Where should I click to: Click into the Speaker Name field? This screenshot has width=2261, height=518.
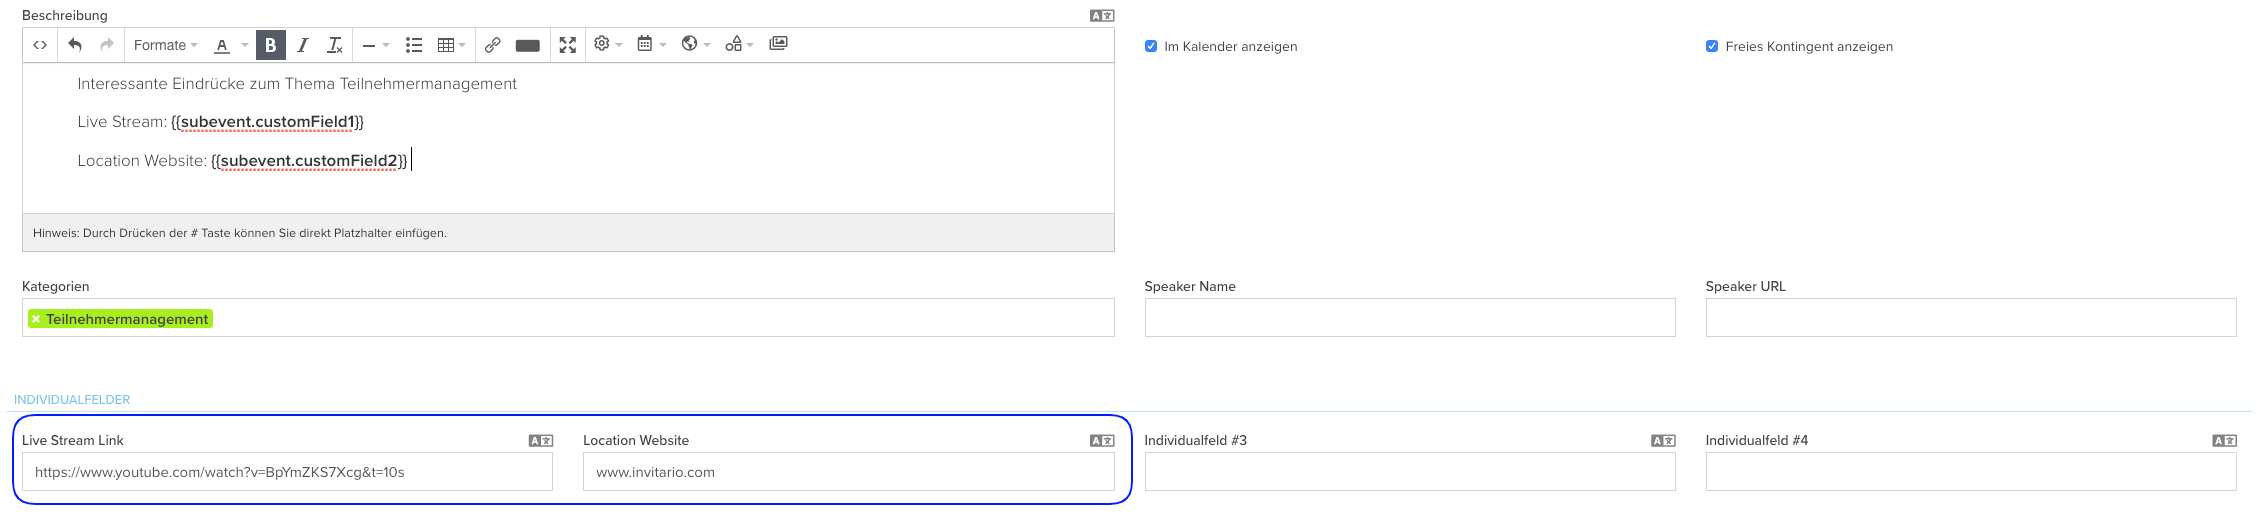pos(1409,318)
